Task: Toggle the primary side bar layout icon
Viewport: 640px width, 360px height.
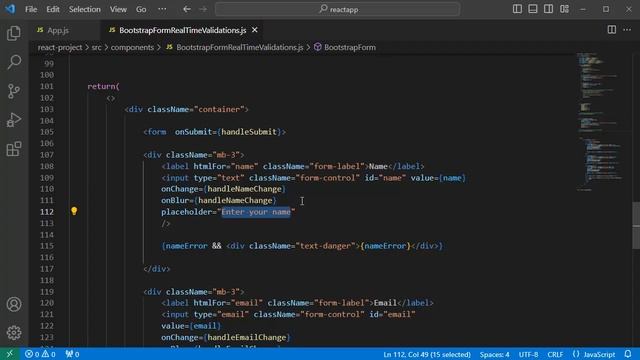Action: pyautogui.click(x=517, y=9)
